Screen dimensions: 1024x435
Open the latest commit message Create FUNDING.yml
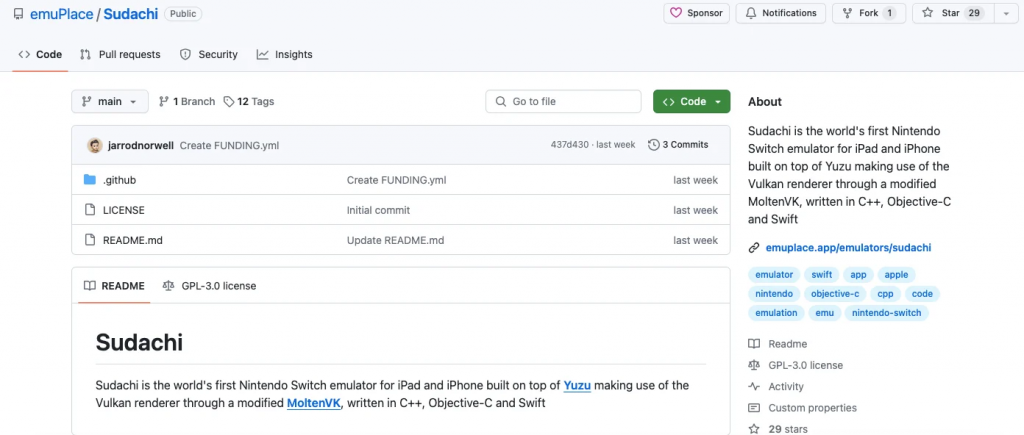(x=229, y=145)
